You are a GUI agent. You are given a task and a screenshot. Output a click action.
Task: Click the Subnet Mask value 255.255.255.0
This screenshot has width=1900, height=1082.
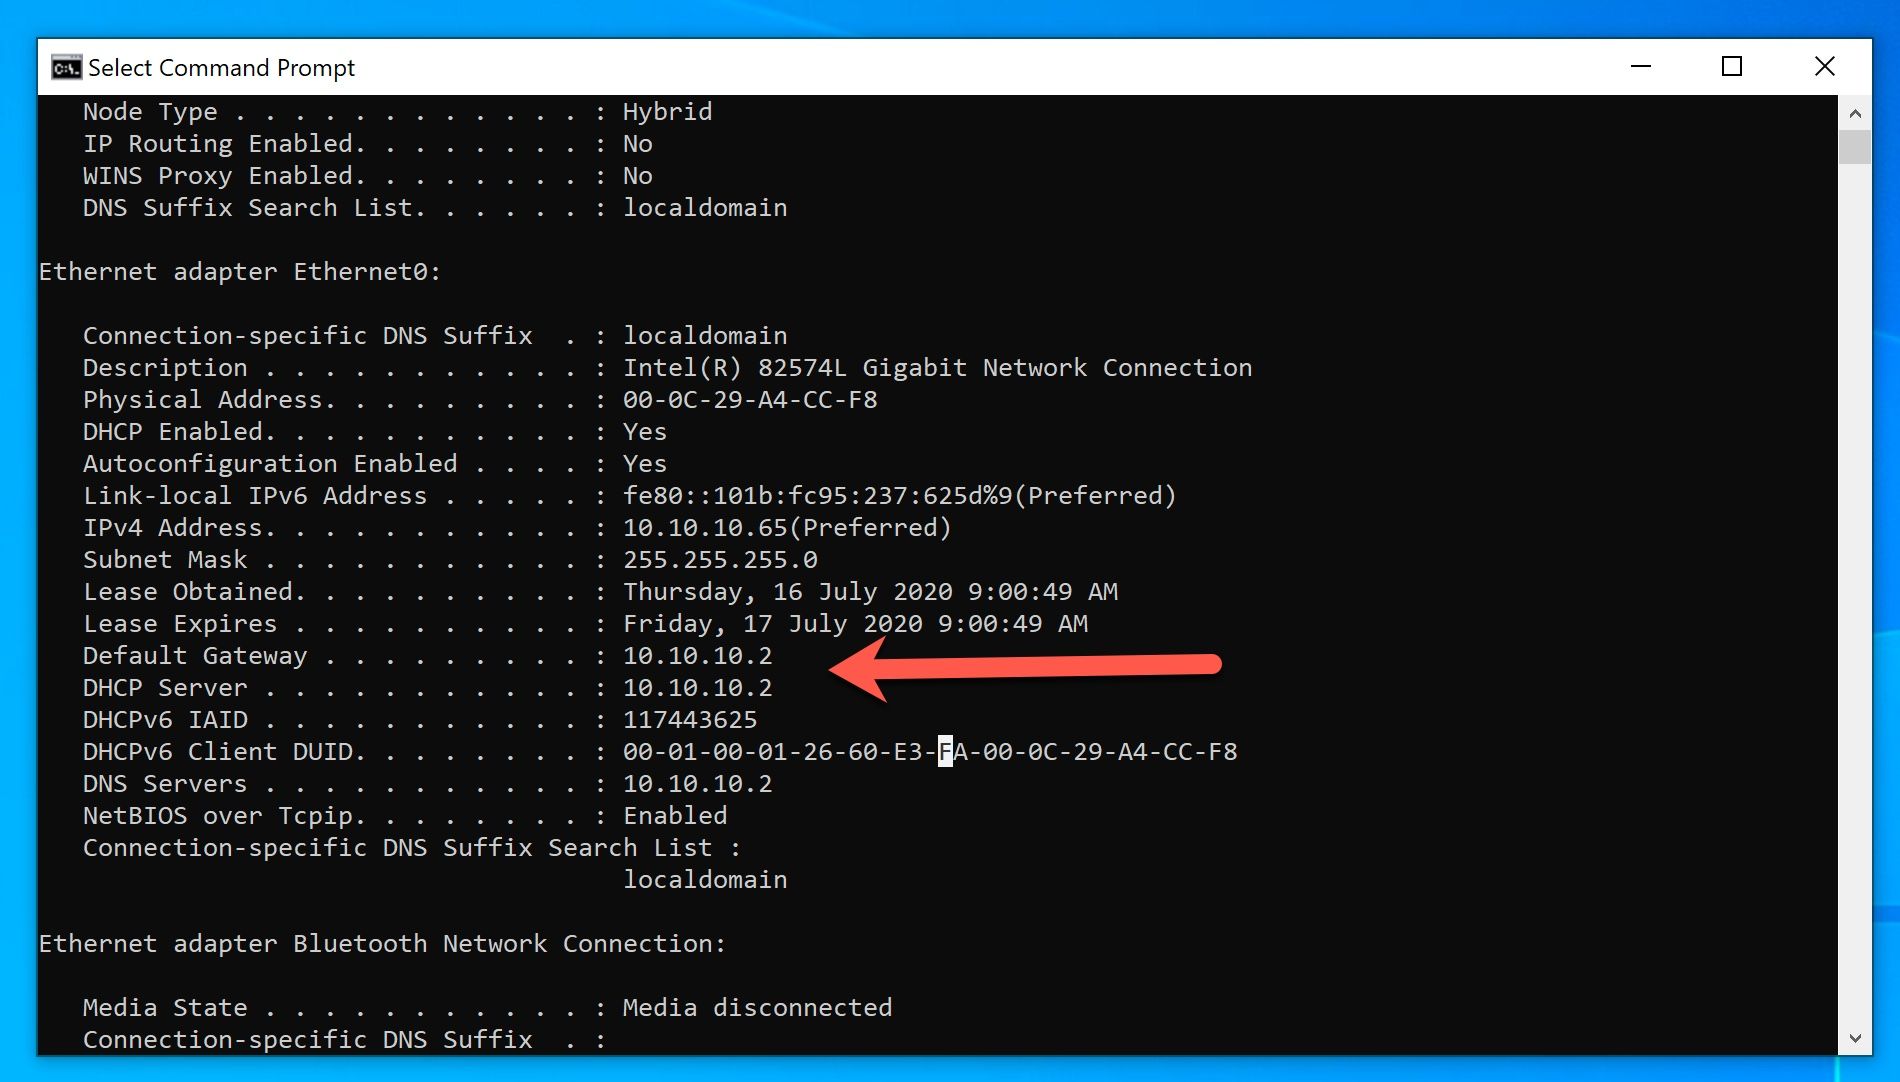point(720,560)
